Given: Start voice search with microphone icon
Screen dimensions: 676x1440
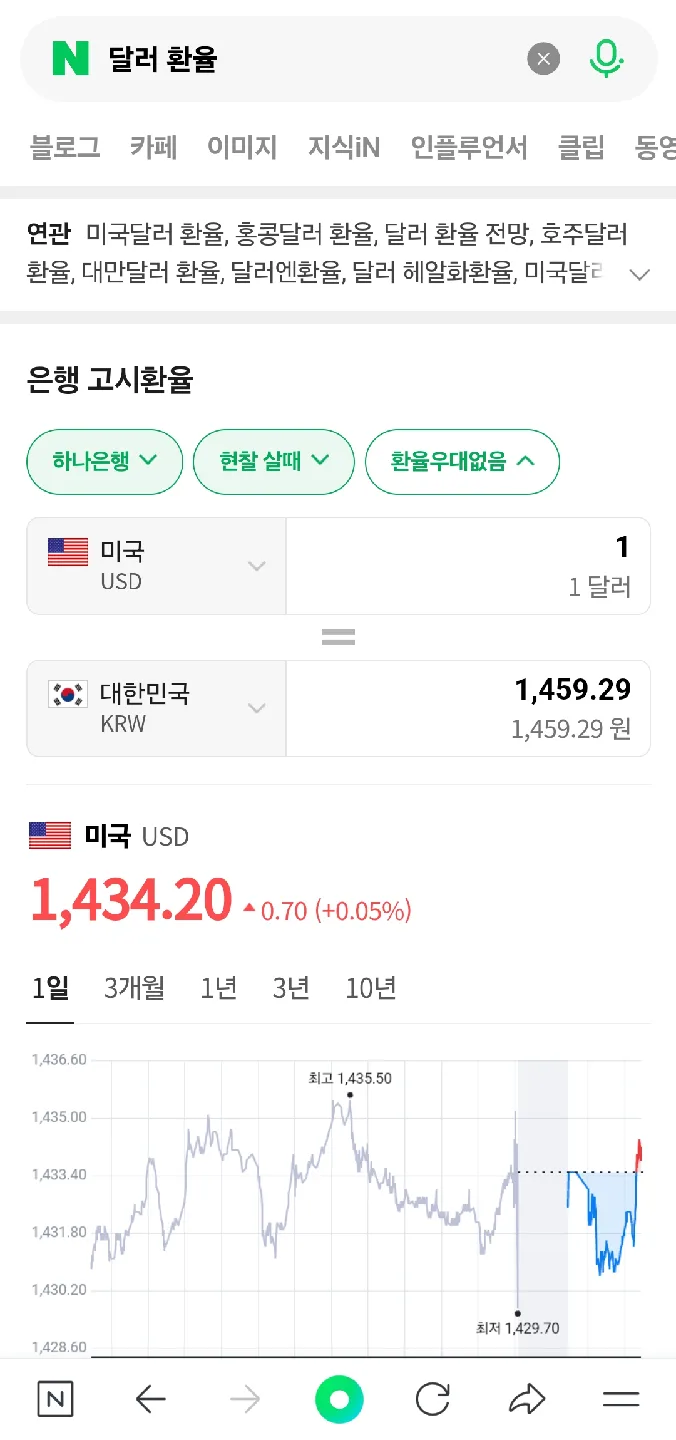Looking at the screenshot, I should pos(605,60).
